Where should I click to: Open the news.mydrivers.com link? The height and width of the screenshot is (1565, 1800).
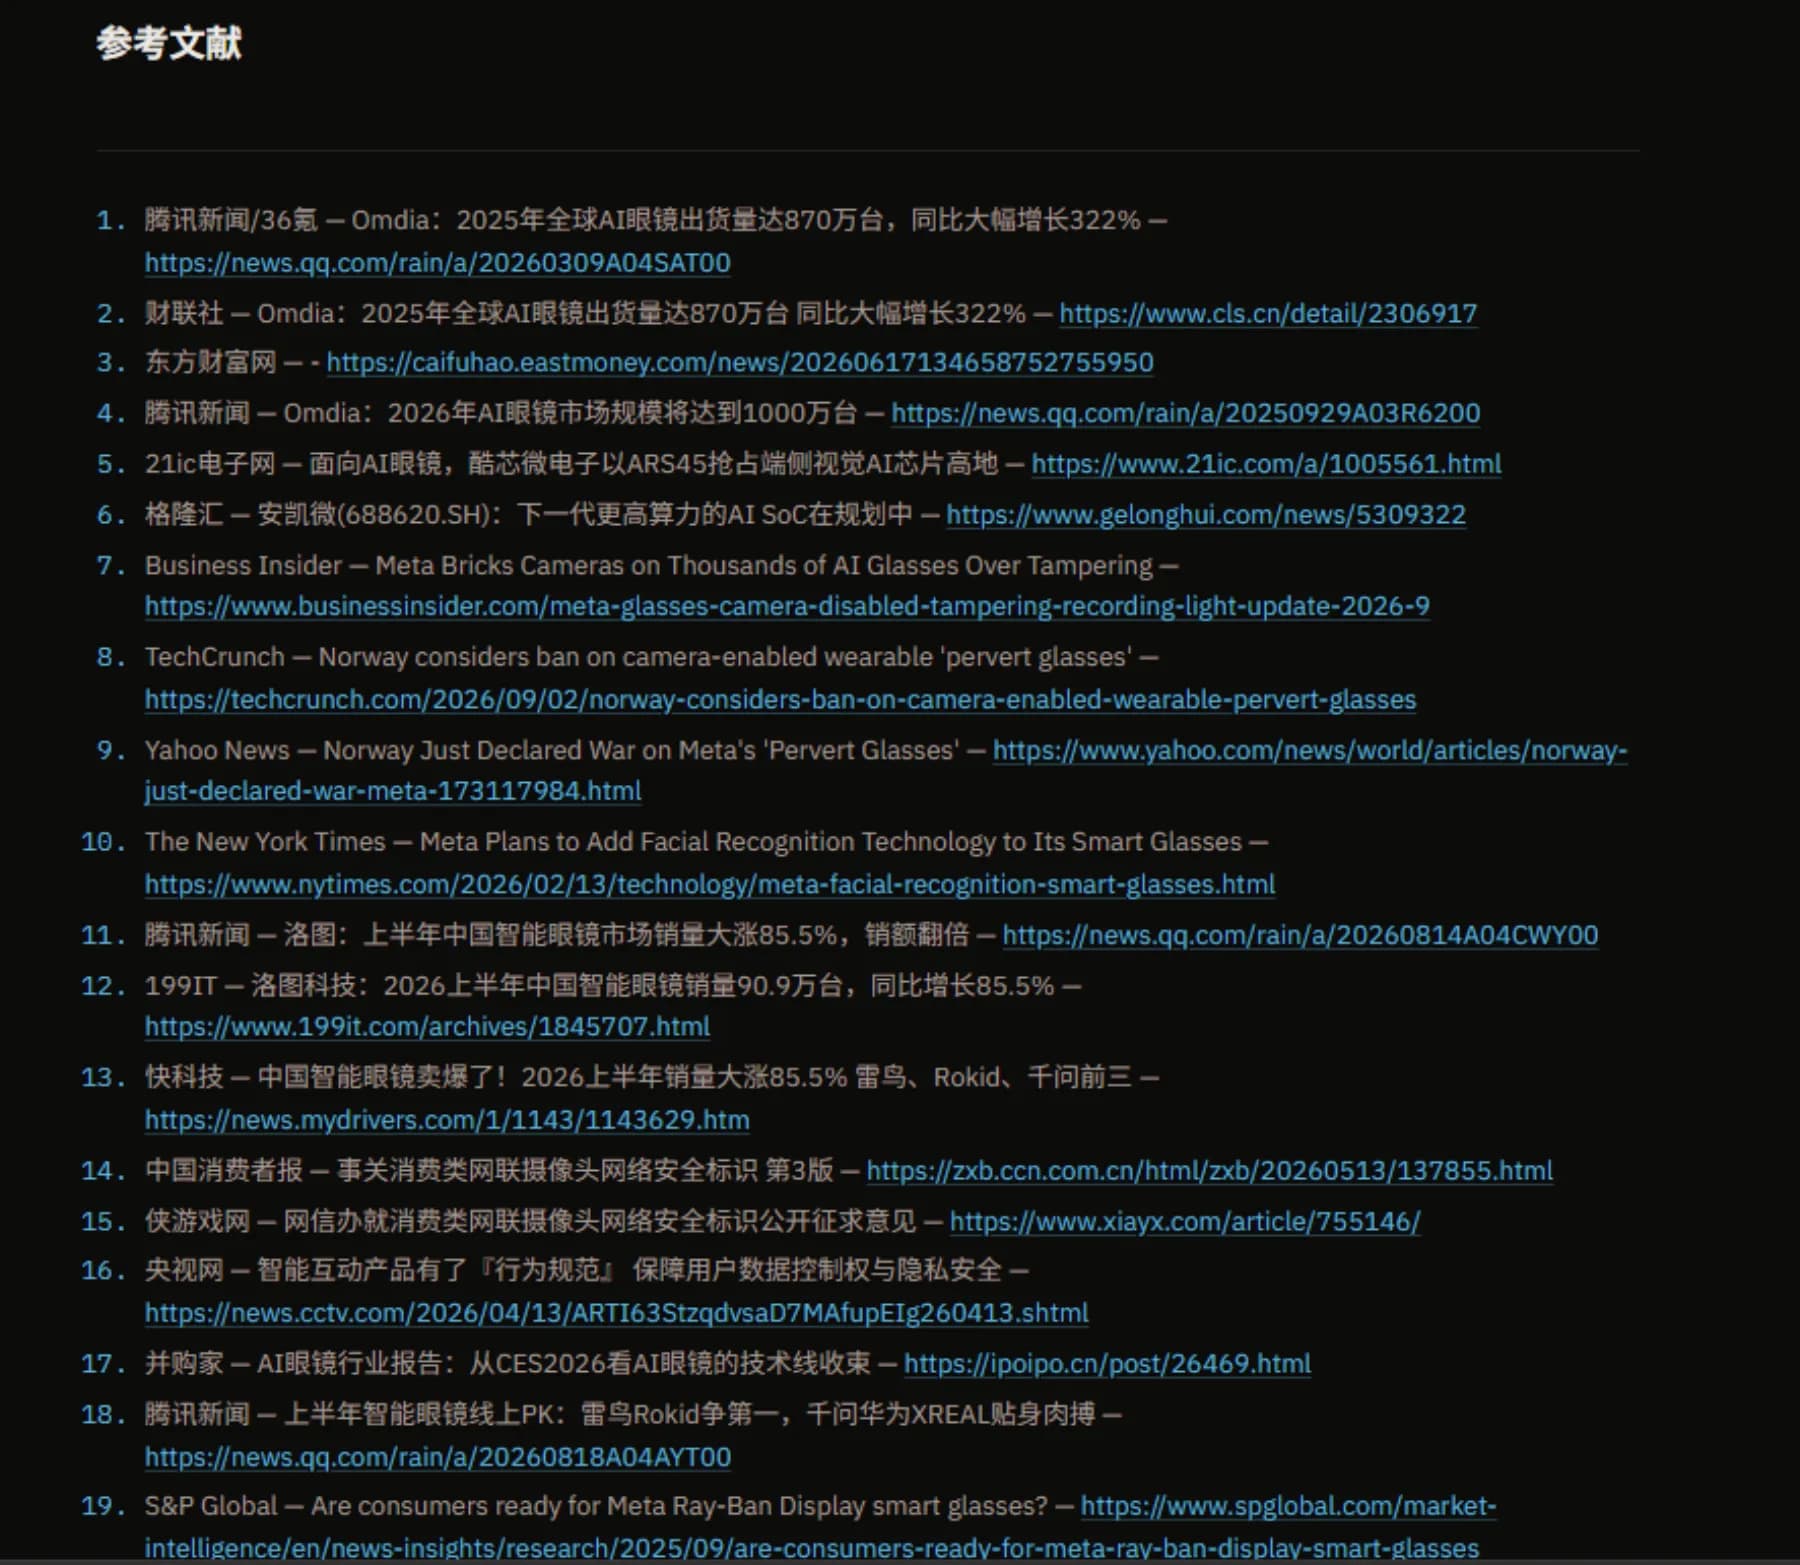click(447, 1120)
